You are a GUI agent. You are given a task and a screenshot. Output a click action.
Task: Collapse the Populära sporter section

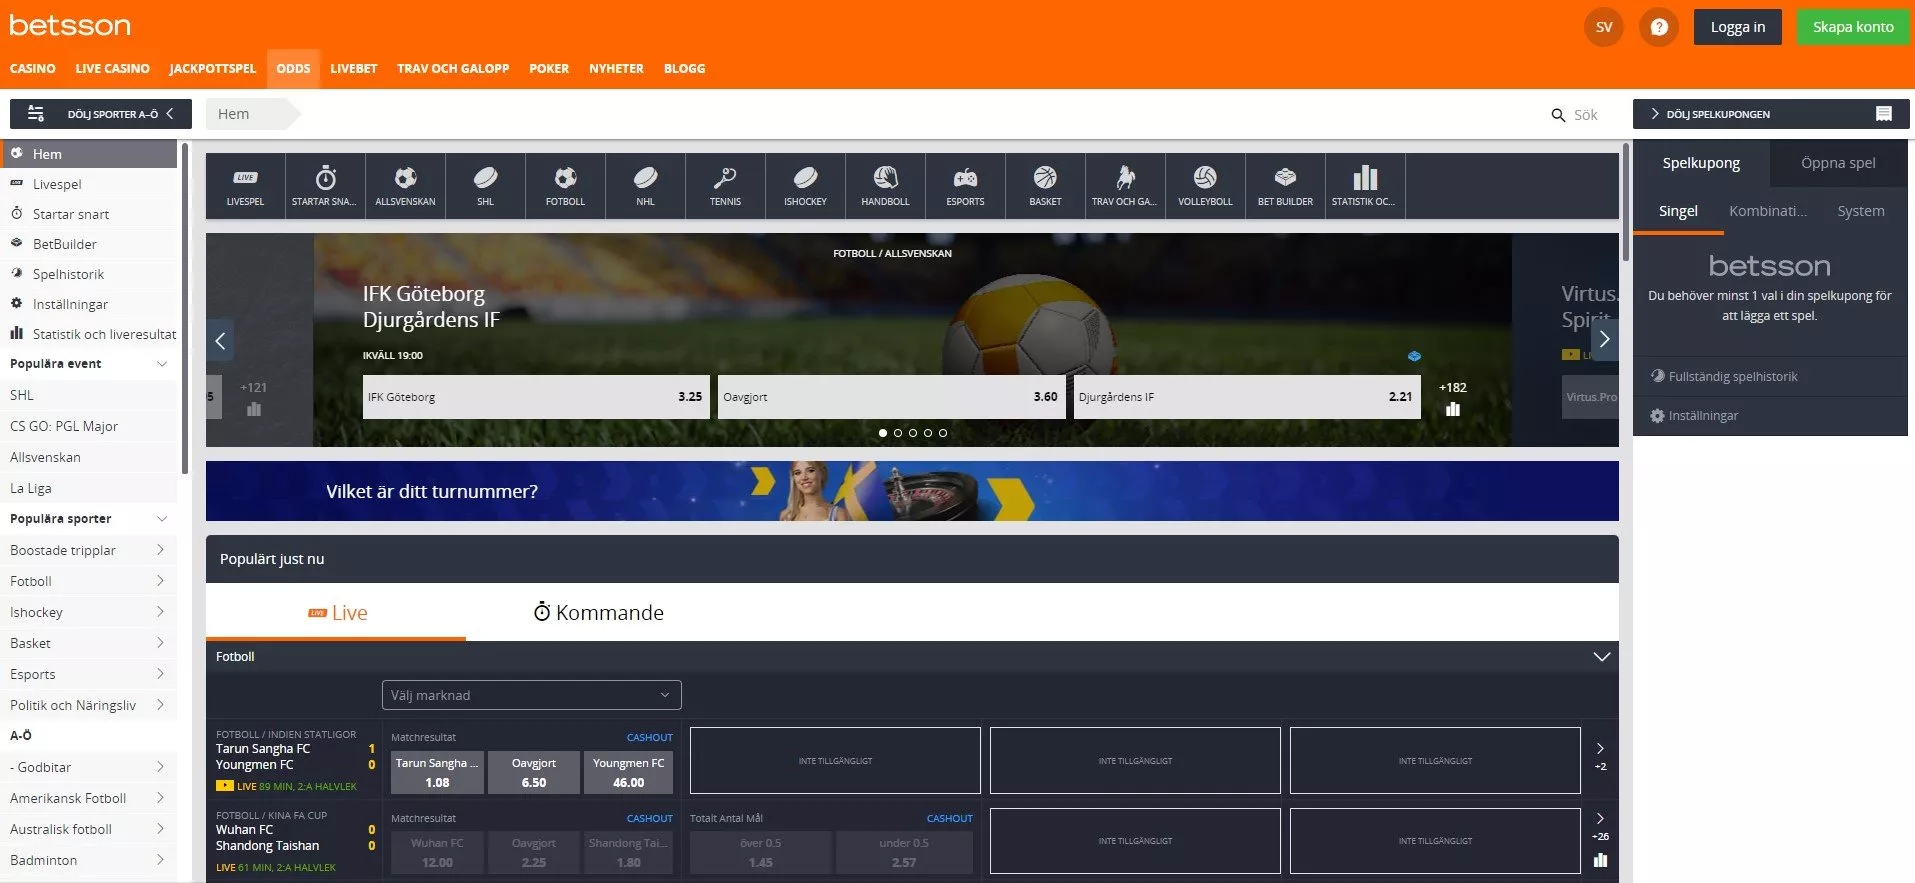click(162, 519)
